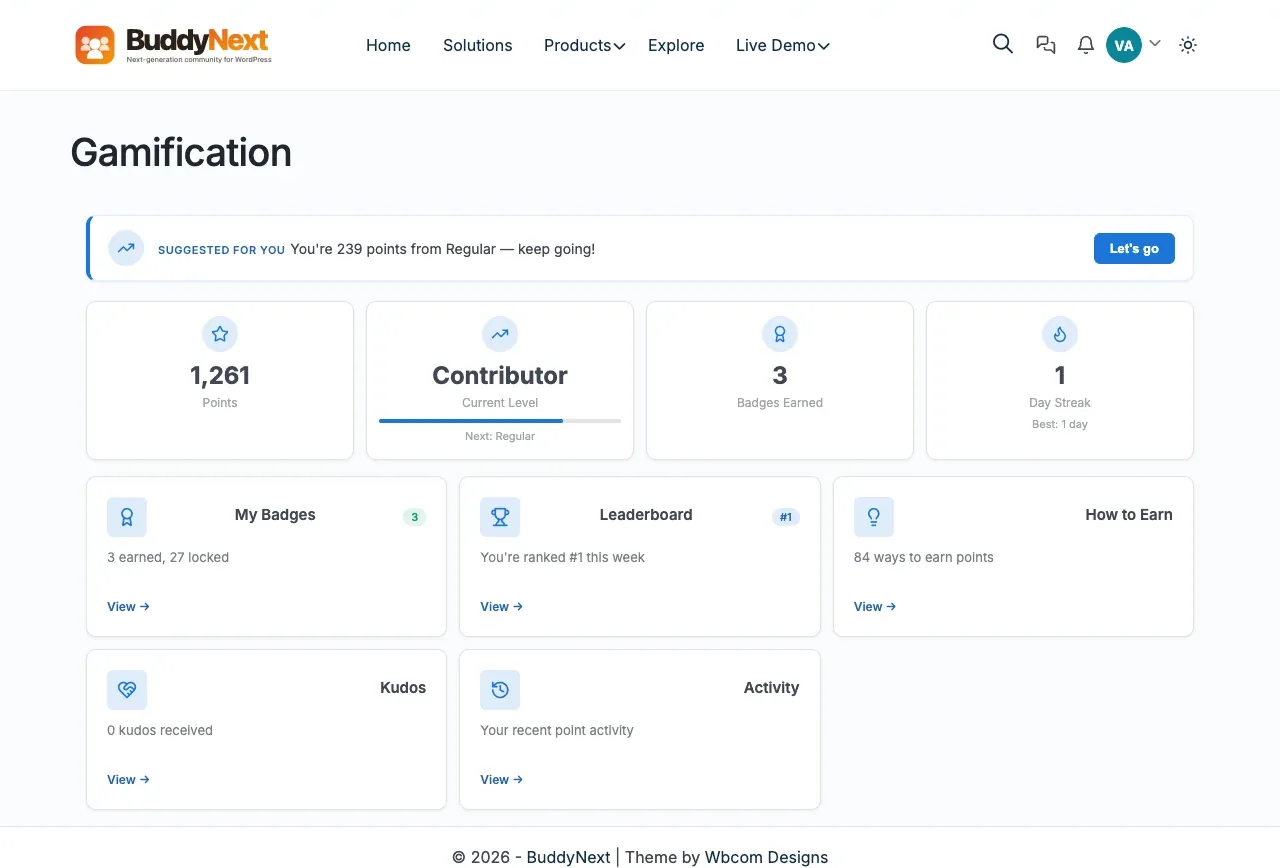Click the star icon on Points card
Image resolution: width=1280 pixels, height=868 pixels.
pos(220,334)
